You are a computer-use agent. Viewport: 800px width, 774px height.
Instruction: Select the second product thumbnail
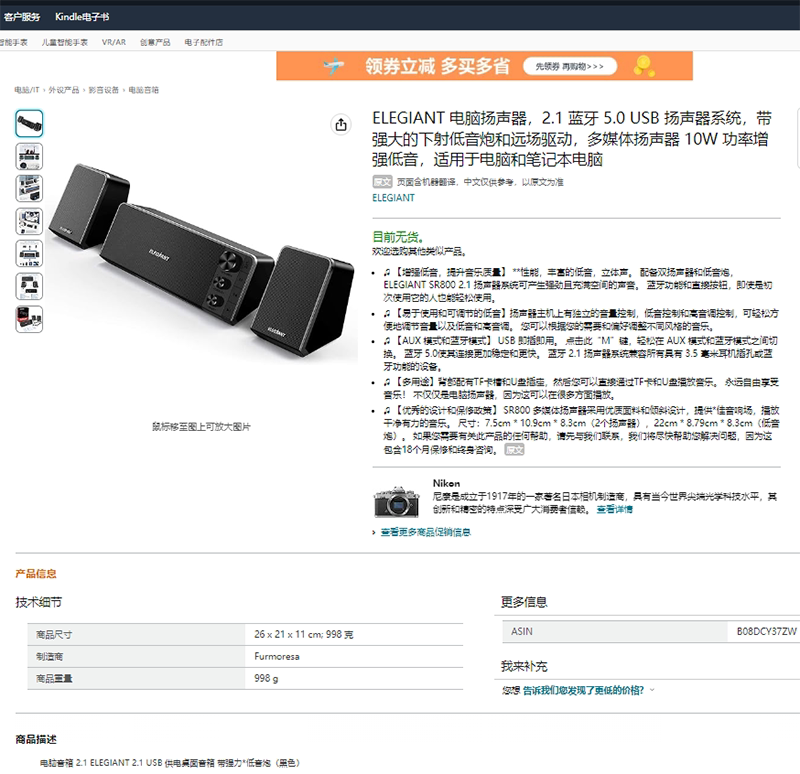[x=29, y=156]
